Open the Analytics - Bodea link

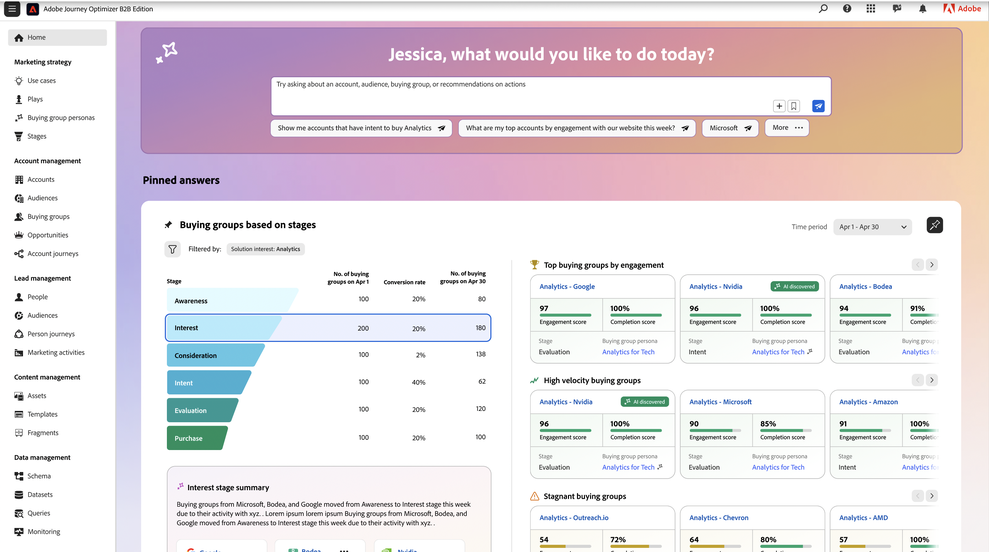[865, 286]
